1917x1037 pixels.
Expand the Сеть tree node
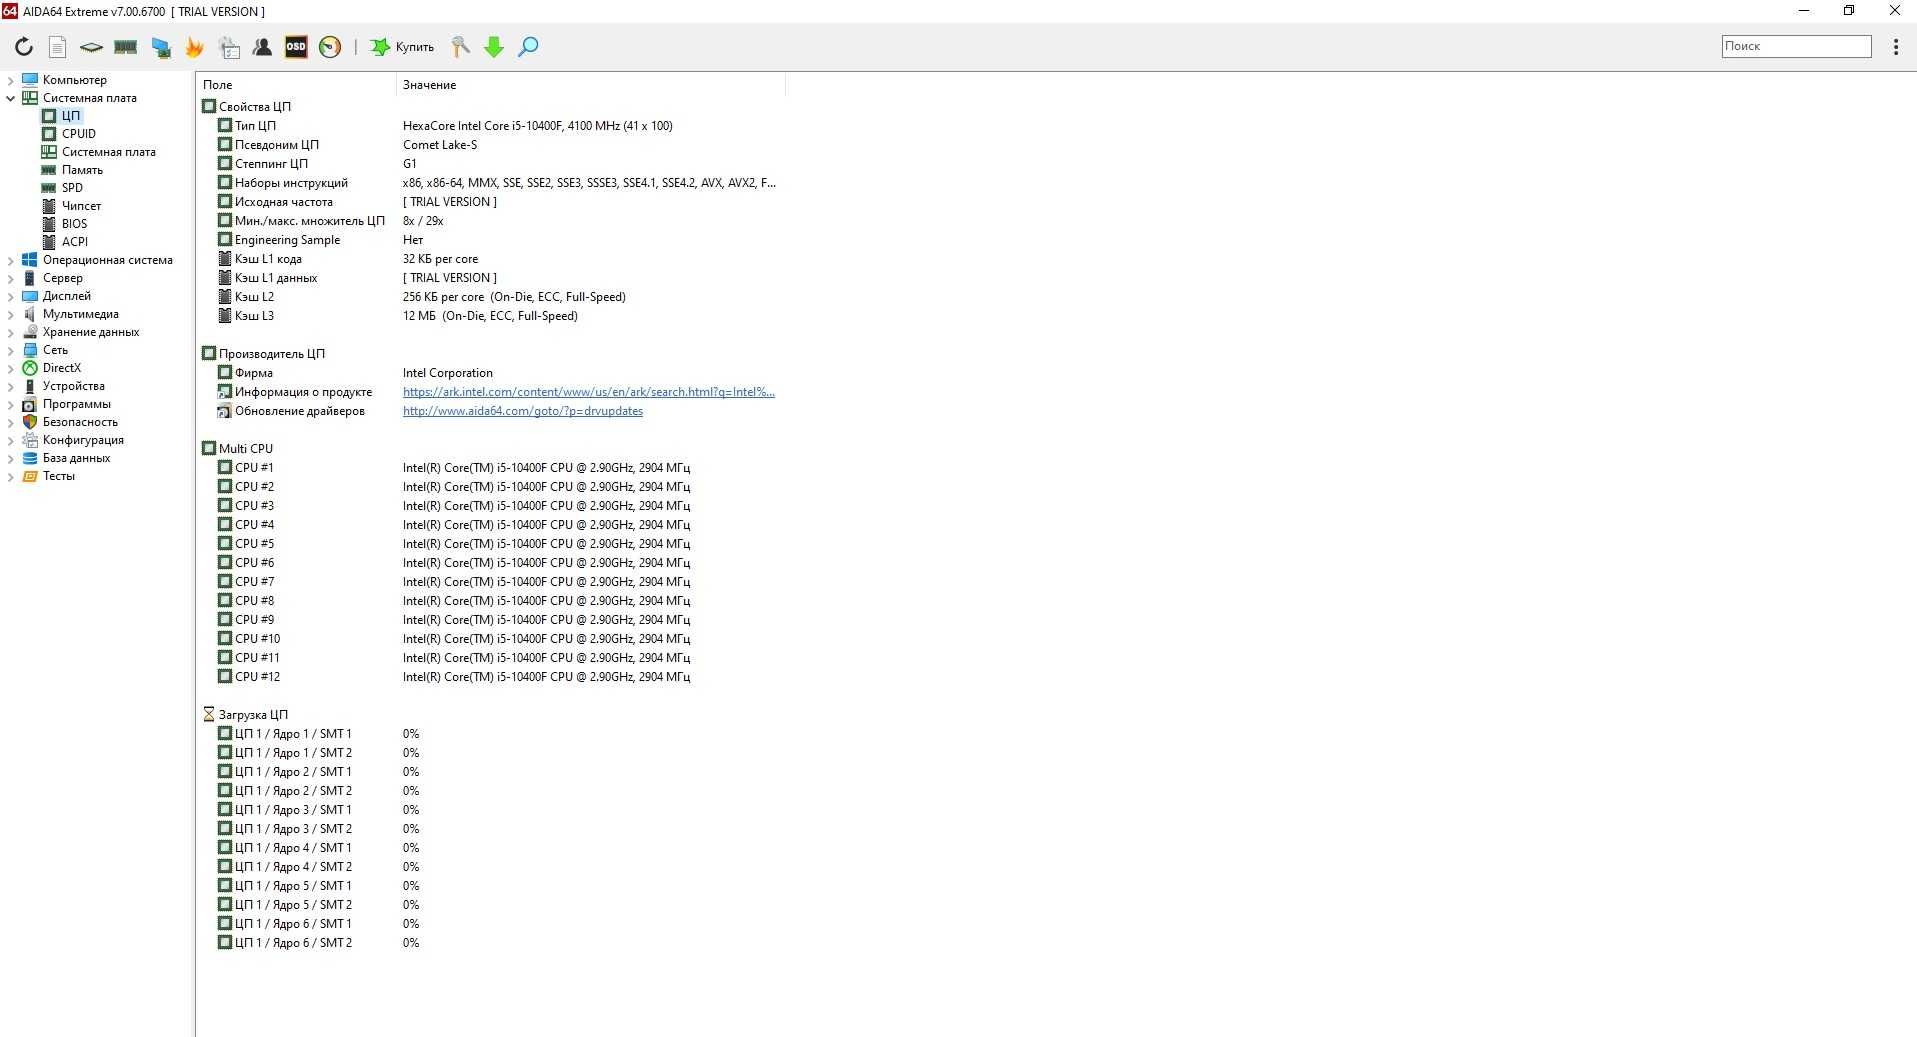coord(11,350)
